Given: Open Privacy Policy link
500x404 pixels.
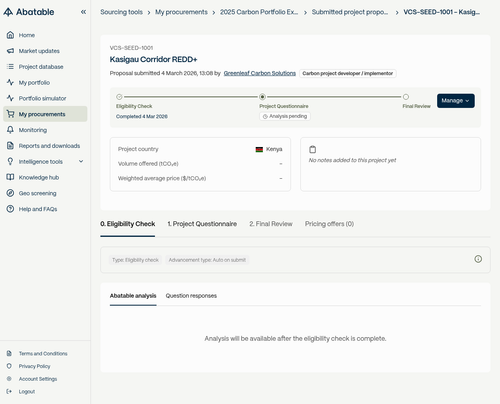Looking at the screenshot, I should pyautogui.click(x=34, y=366).
